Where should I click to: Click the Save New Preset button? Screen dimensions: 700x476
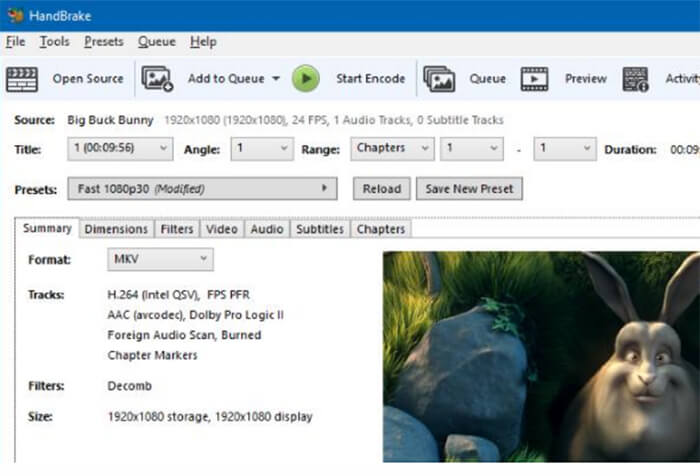(469, 189)
